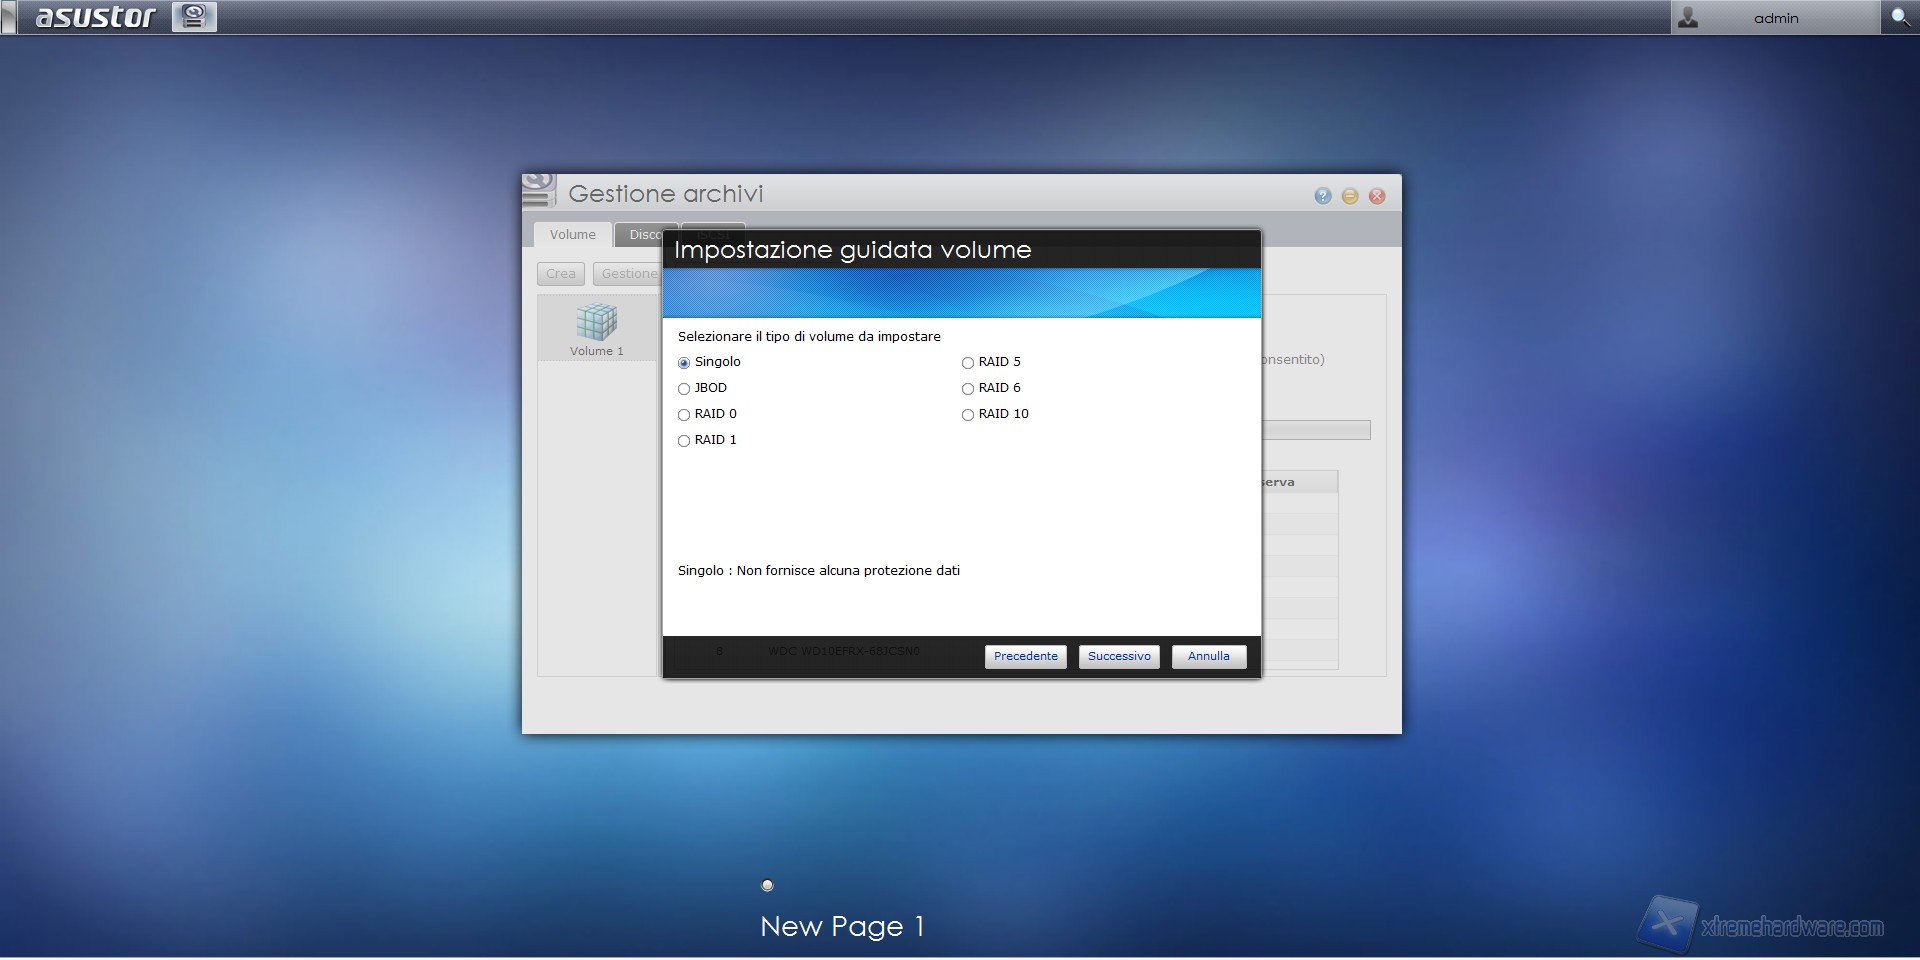
Task: Open the search magnifier icon
Action: (1899, 17)
